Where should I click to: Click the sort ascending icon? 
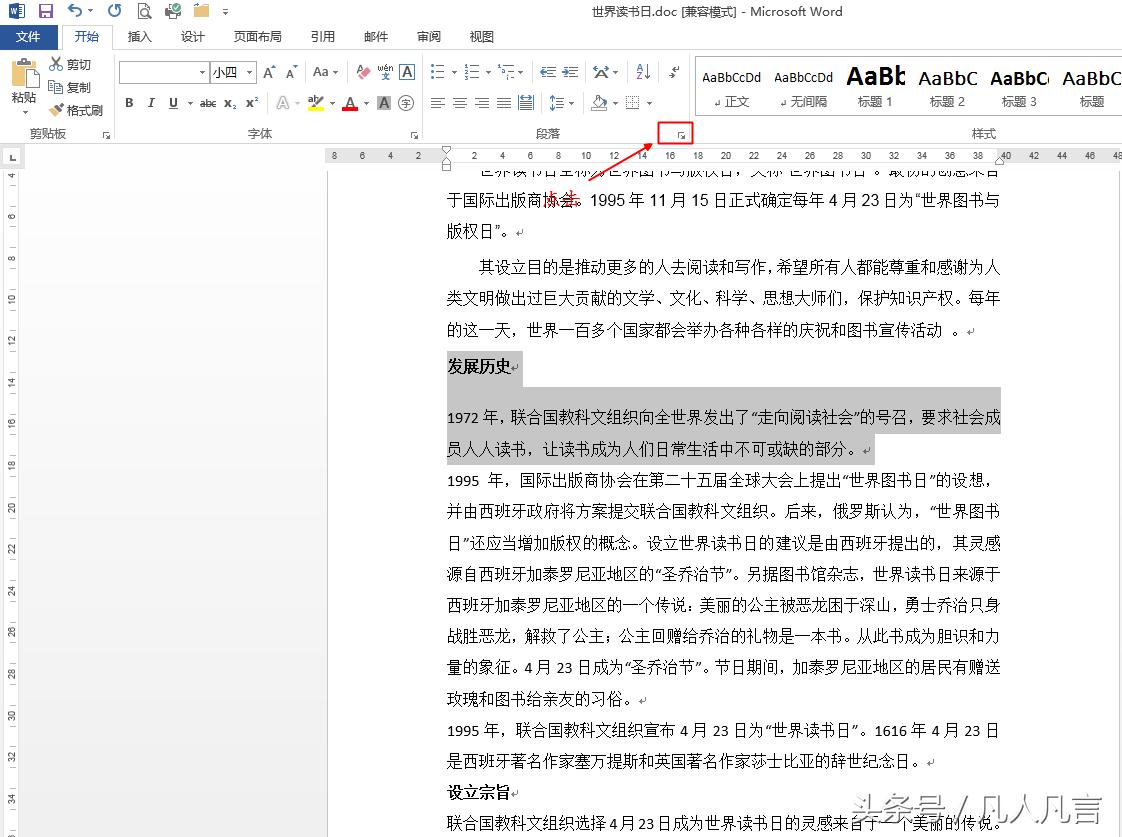(x=644, y=73)
